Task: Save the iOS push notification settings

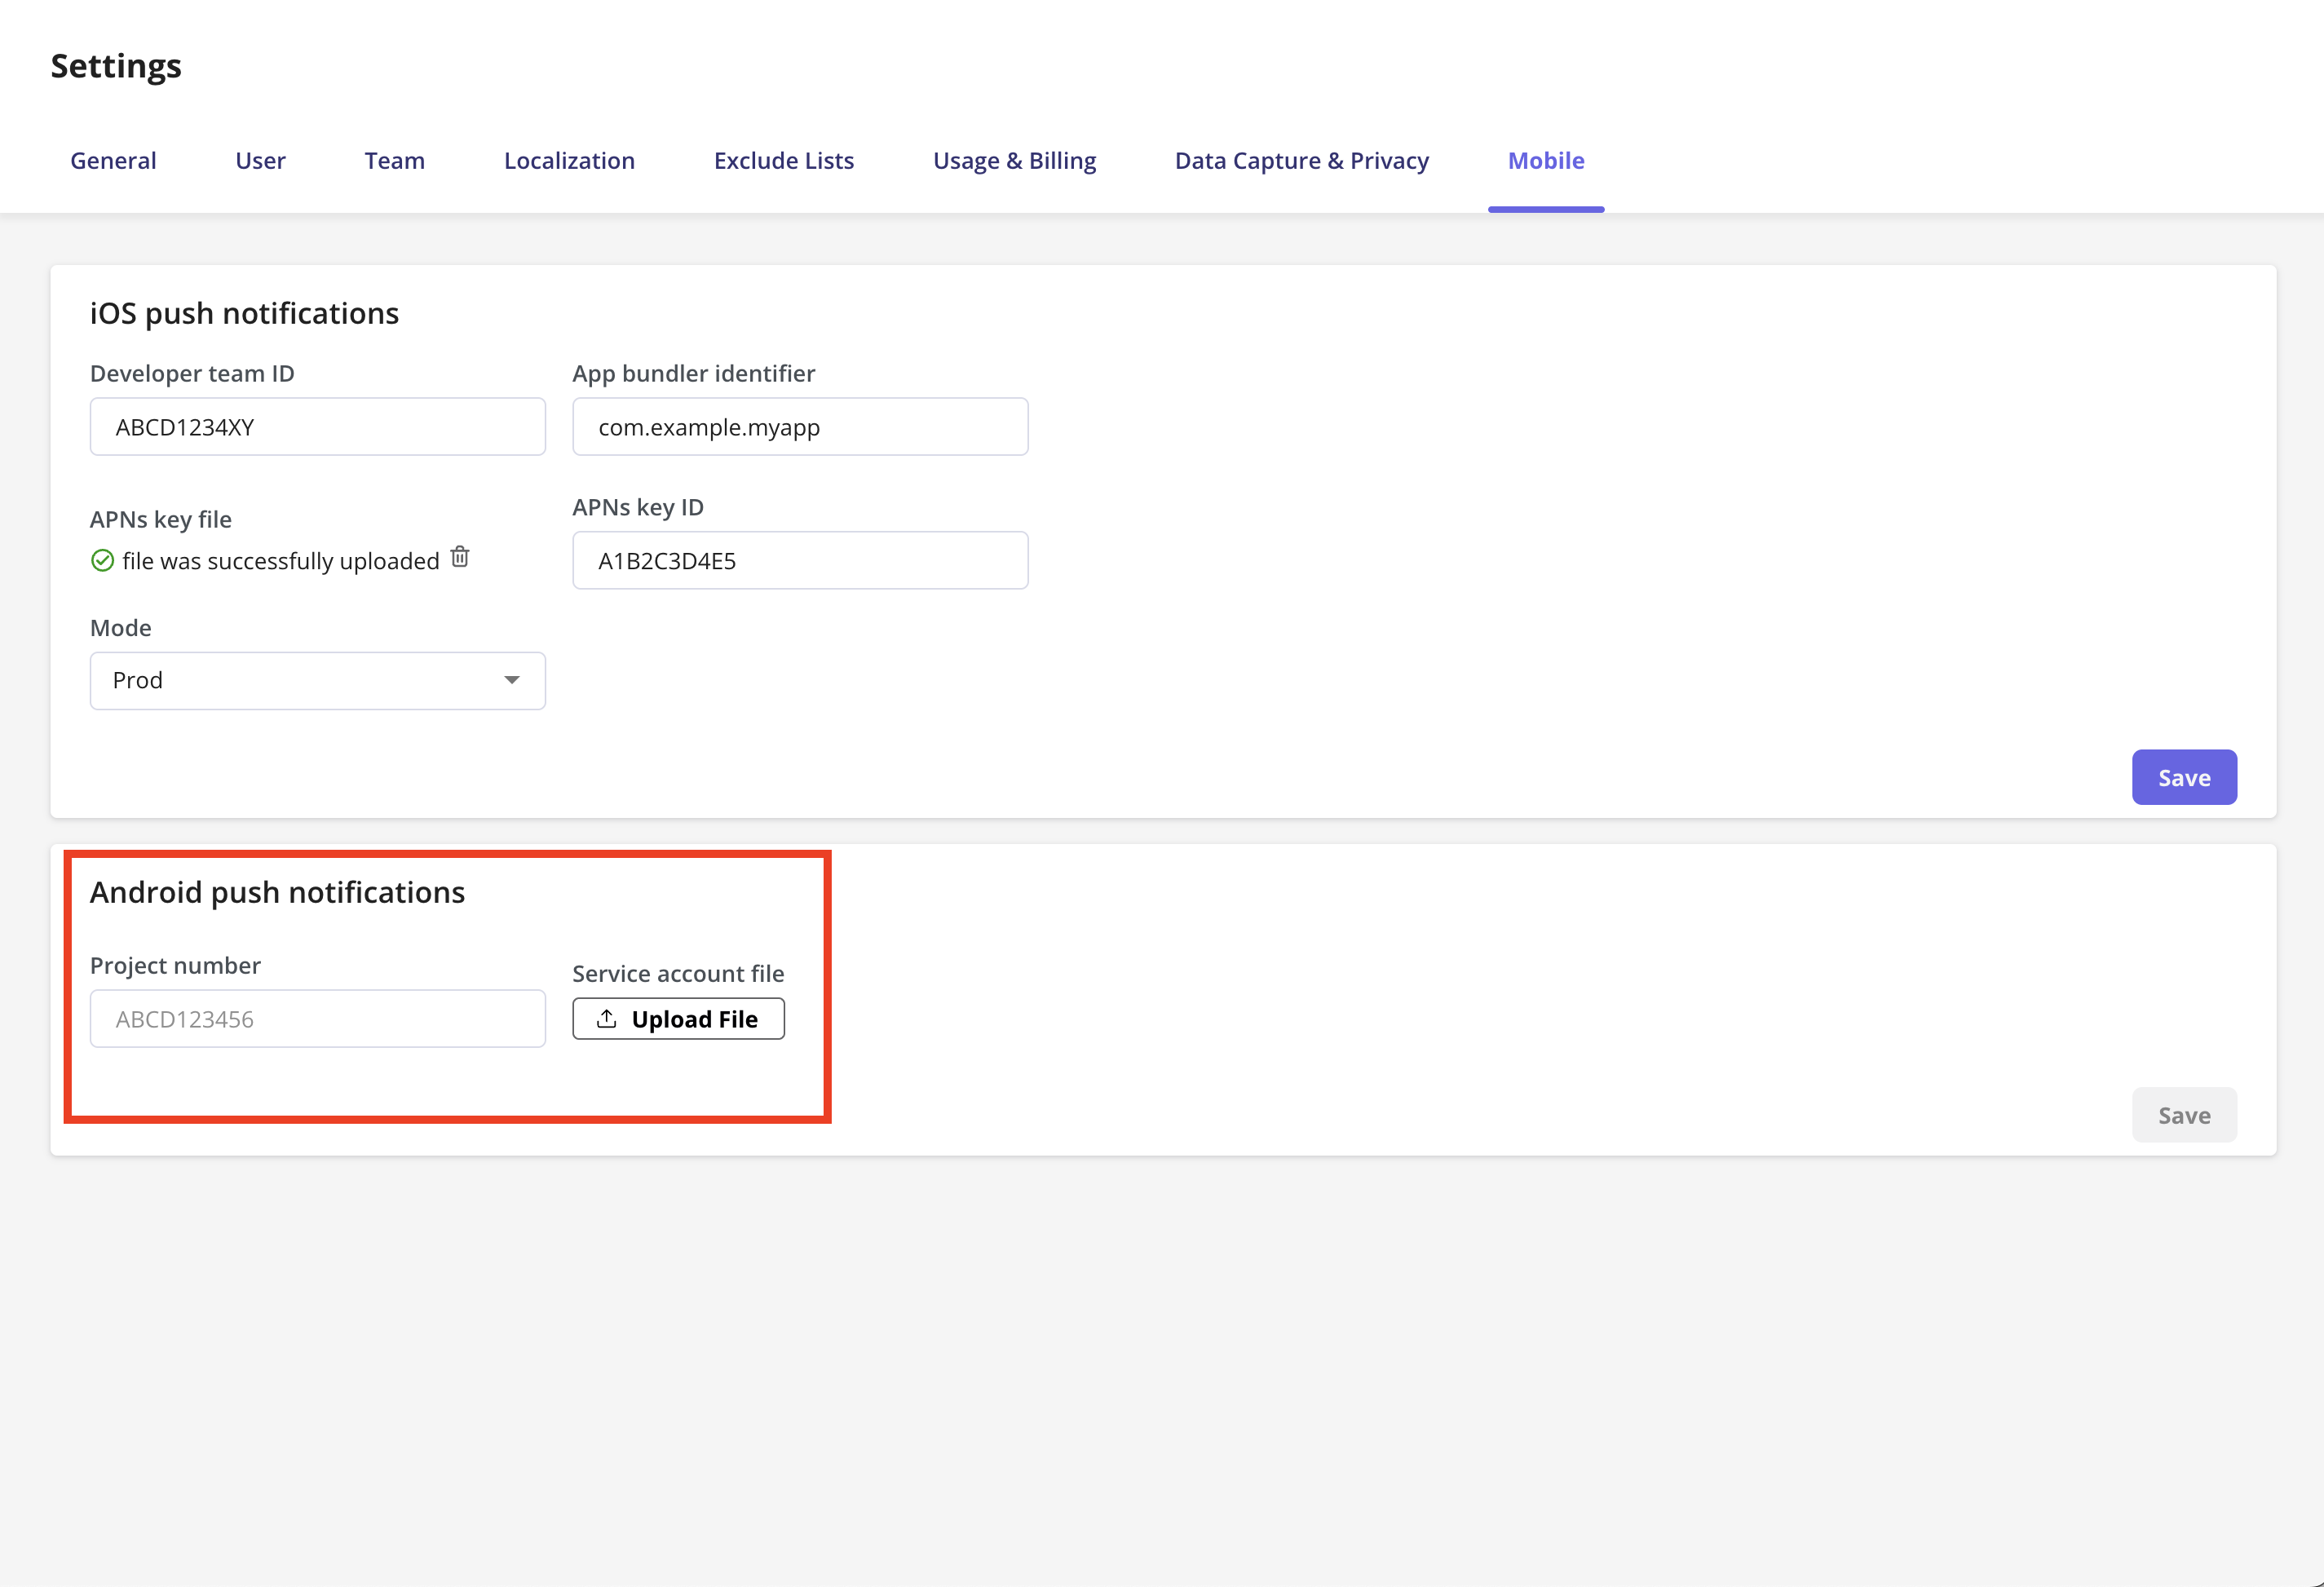Action: [2184, 777]
